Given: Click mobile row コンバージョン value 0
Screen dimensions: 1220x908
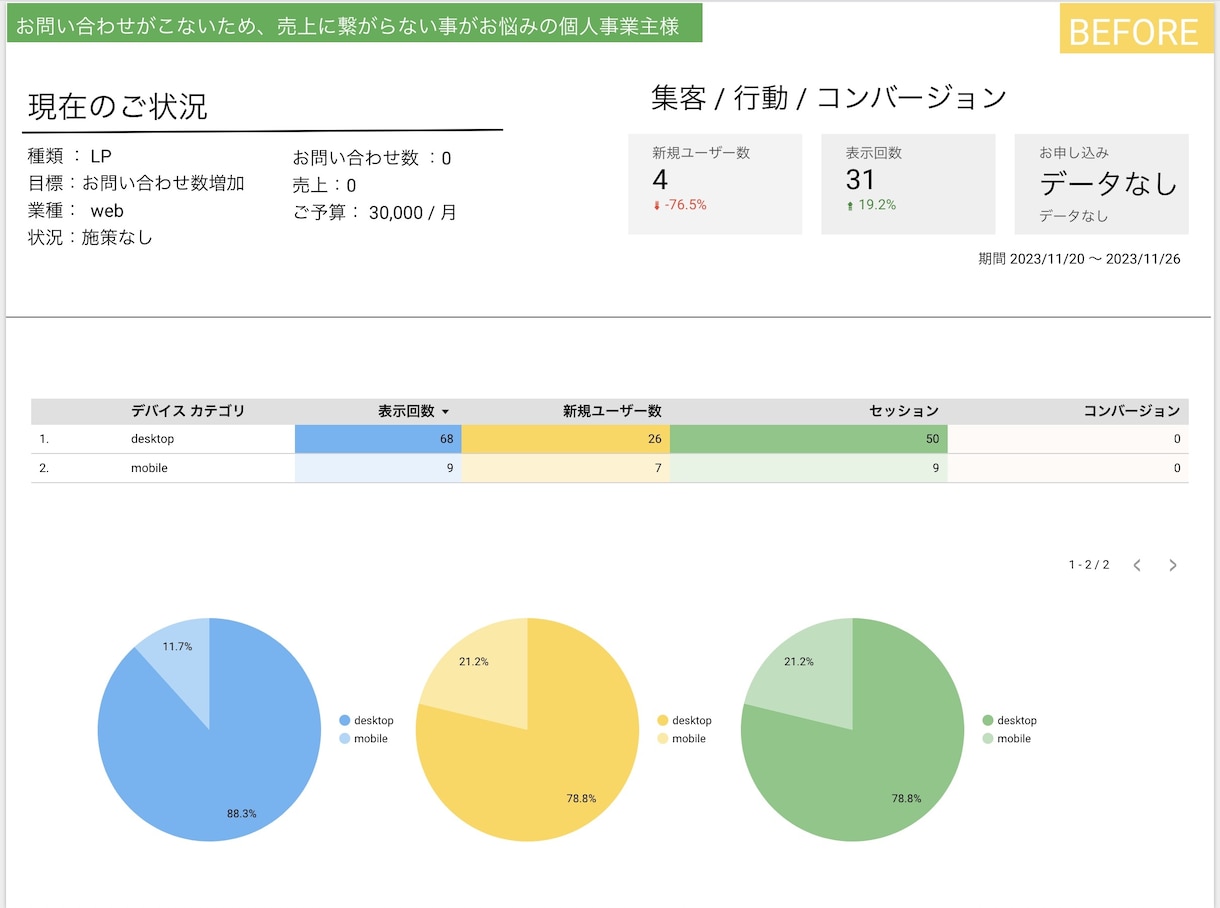Looking at the screenshot, I should (x=1177, y=468).
